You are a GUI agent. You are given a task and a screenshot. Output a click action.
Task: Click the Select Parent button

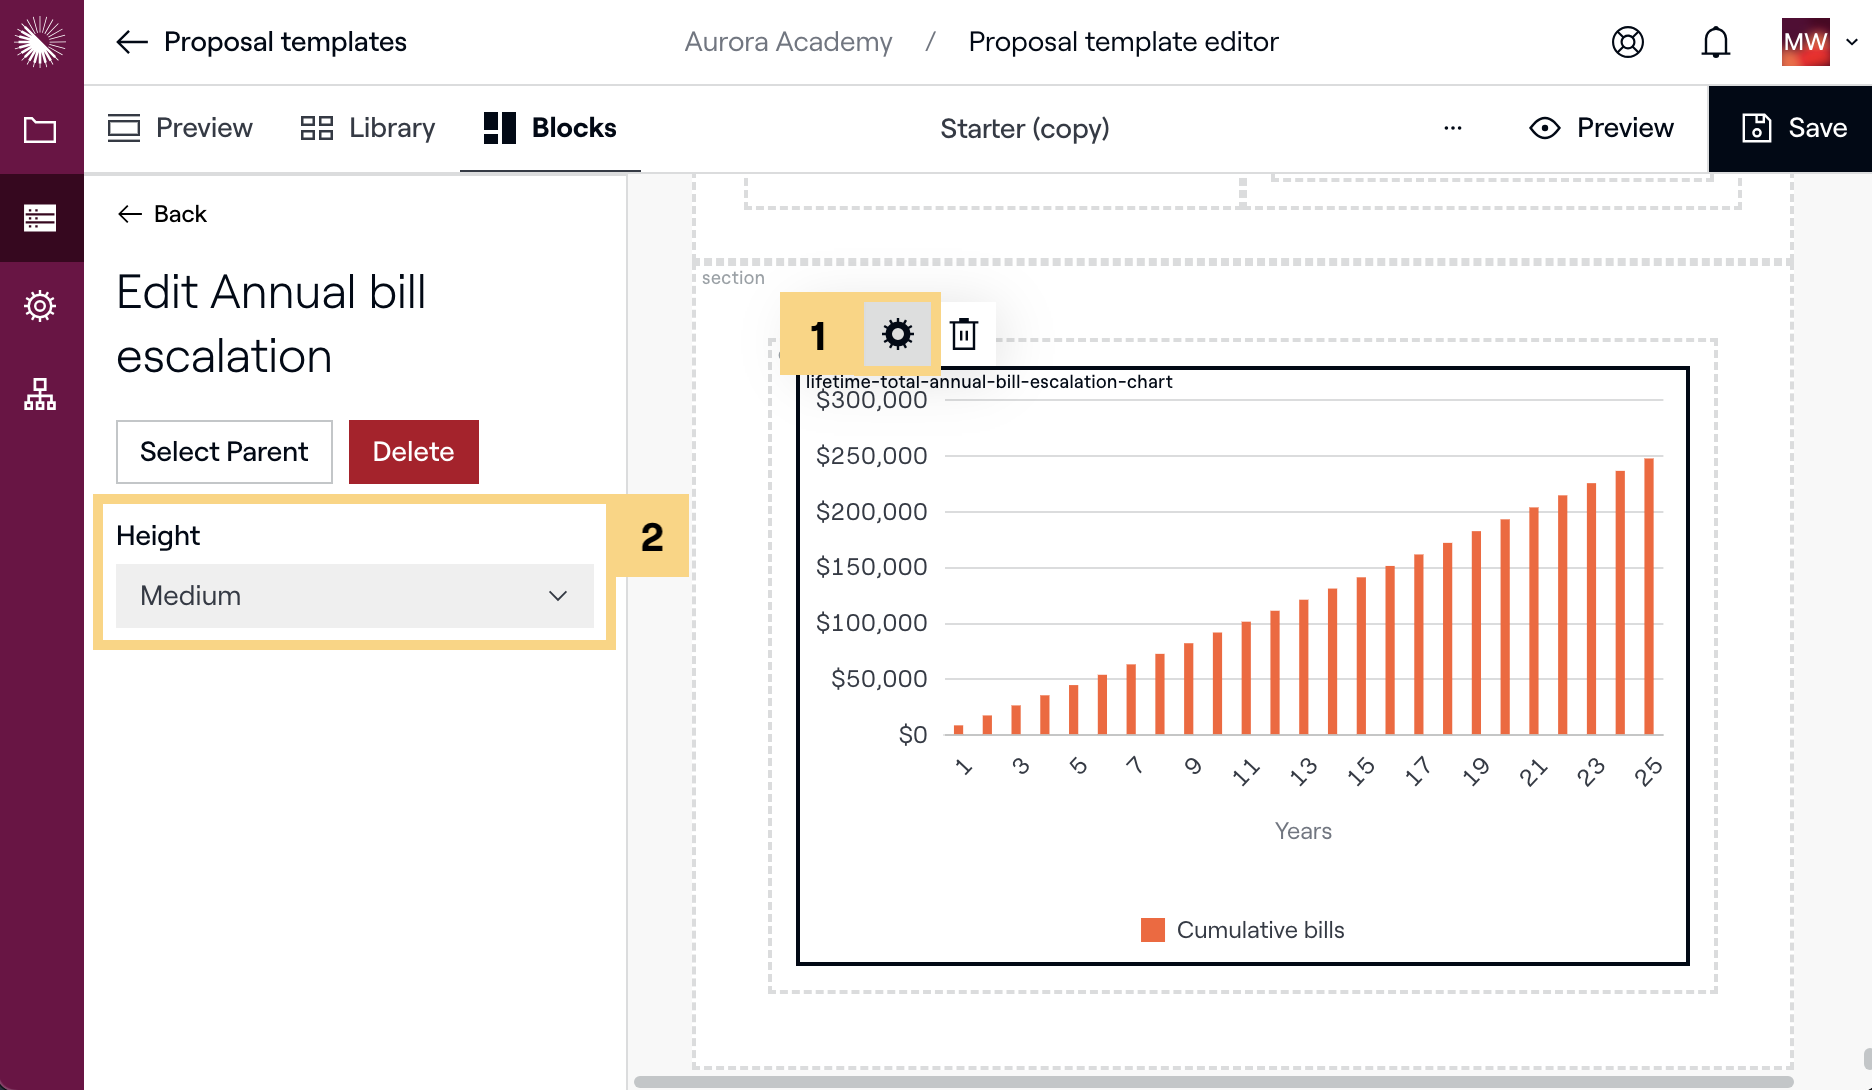(x=224, y=452)
